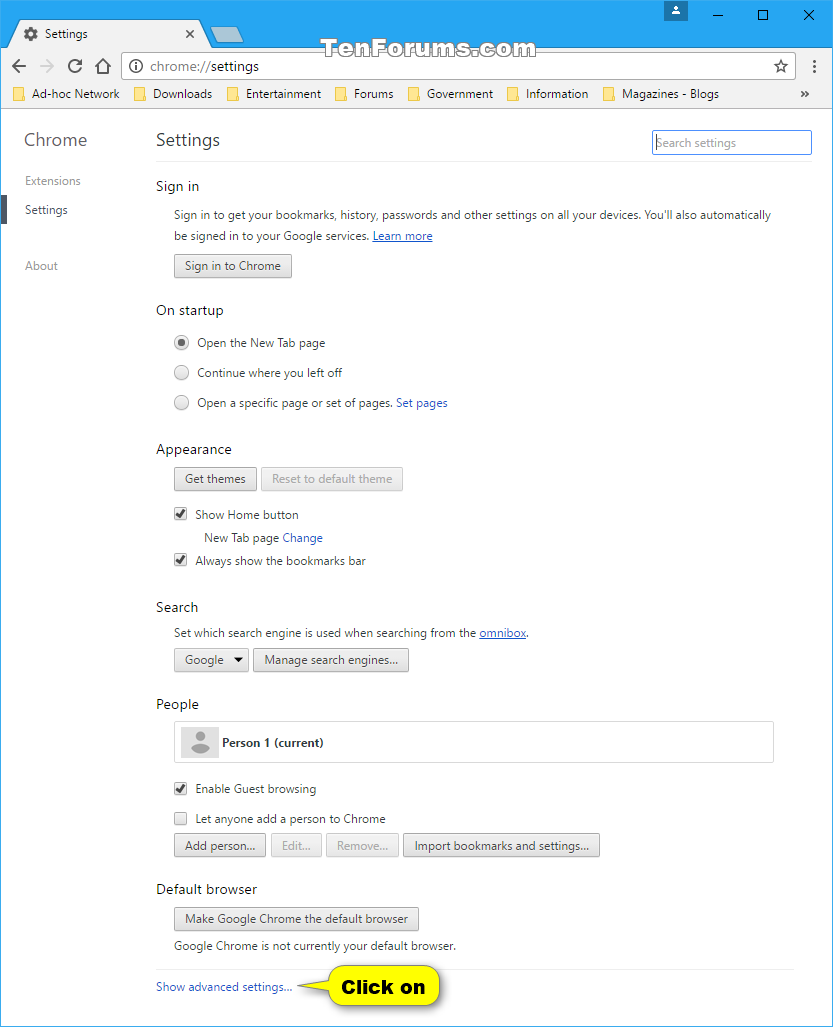Check Let anyone add a person to Chrome

click(181, 819)
